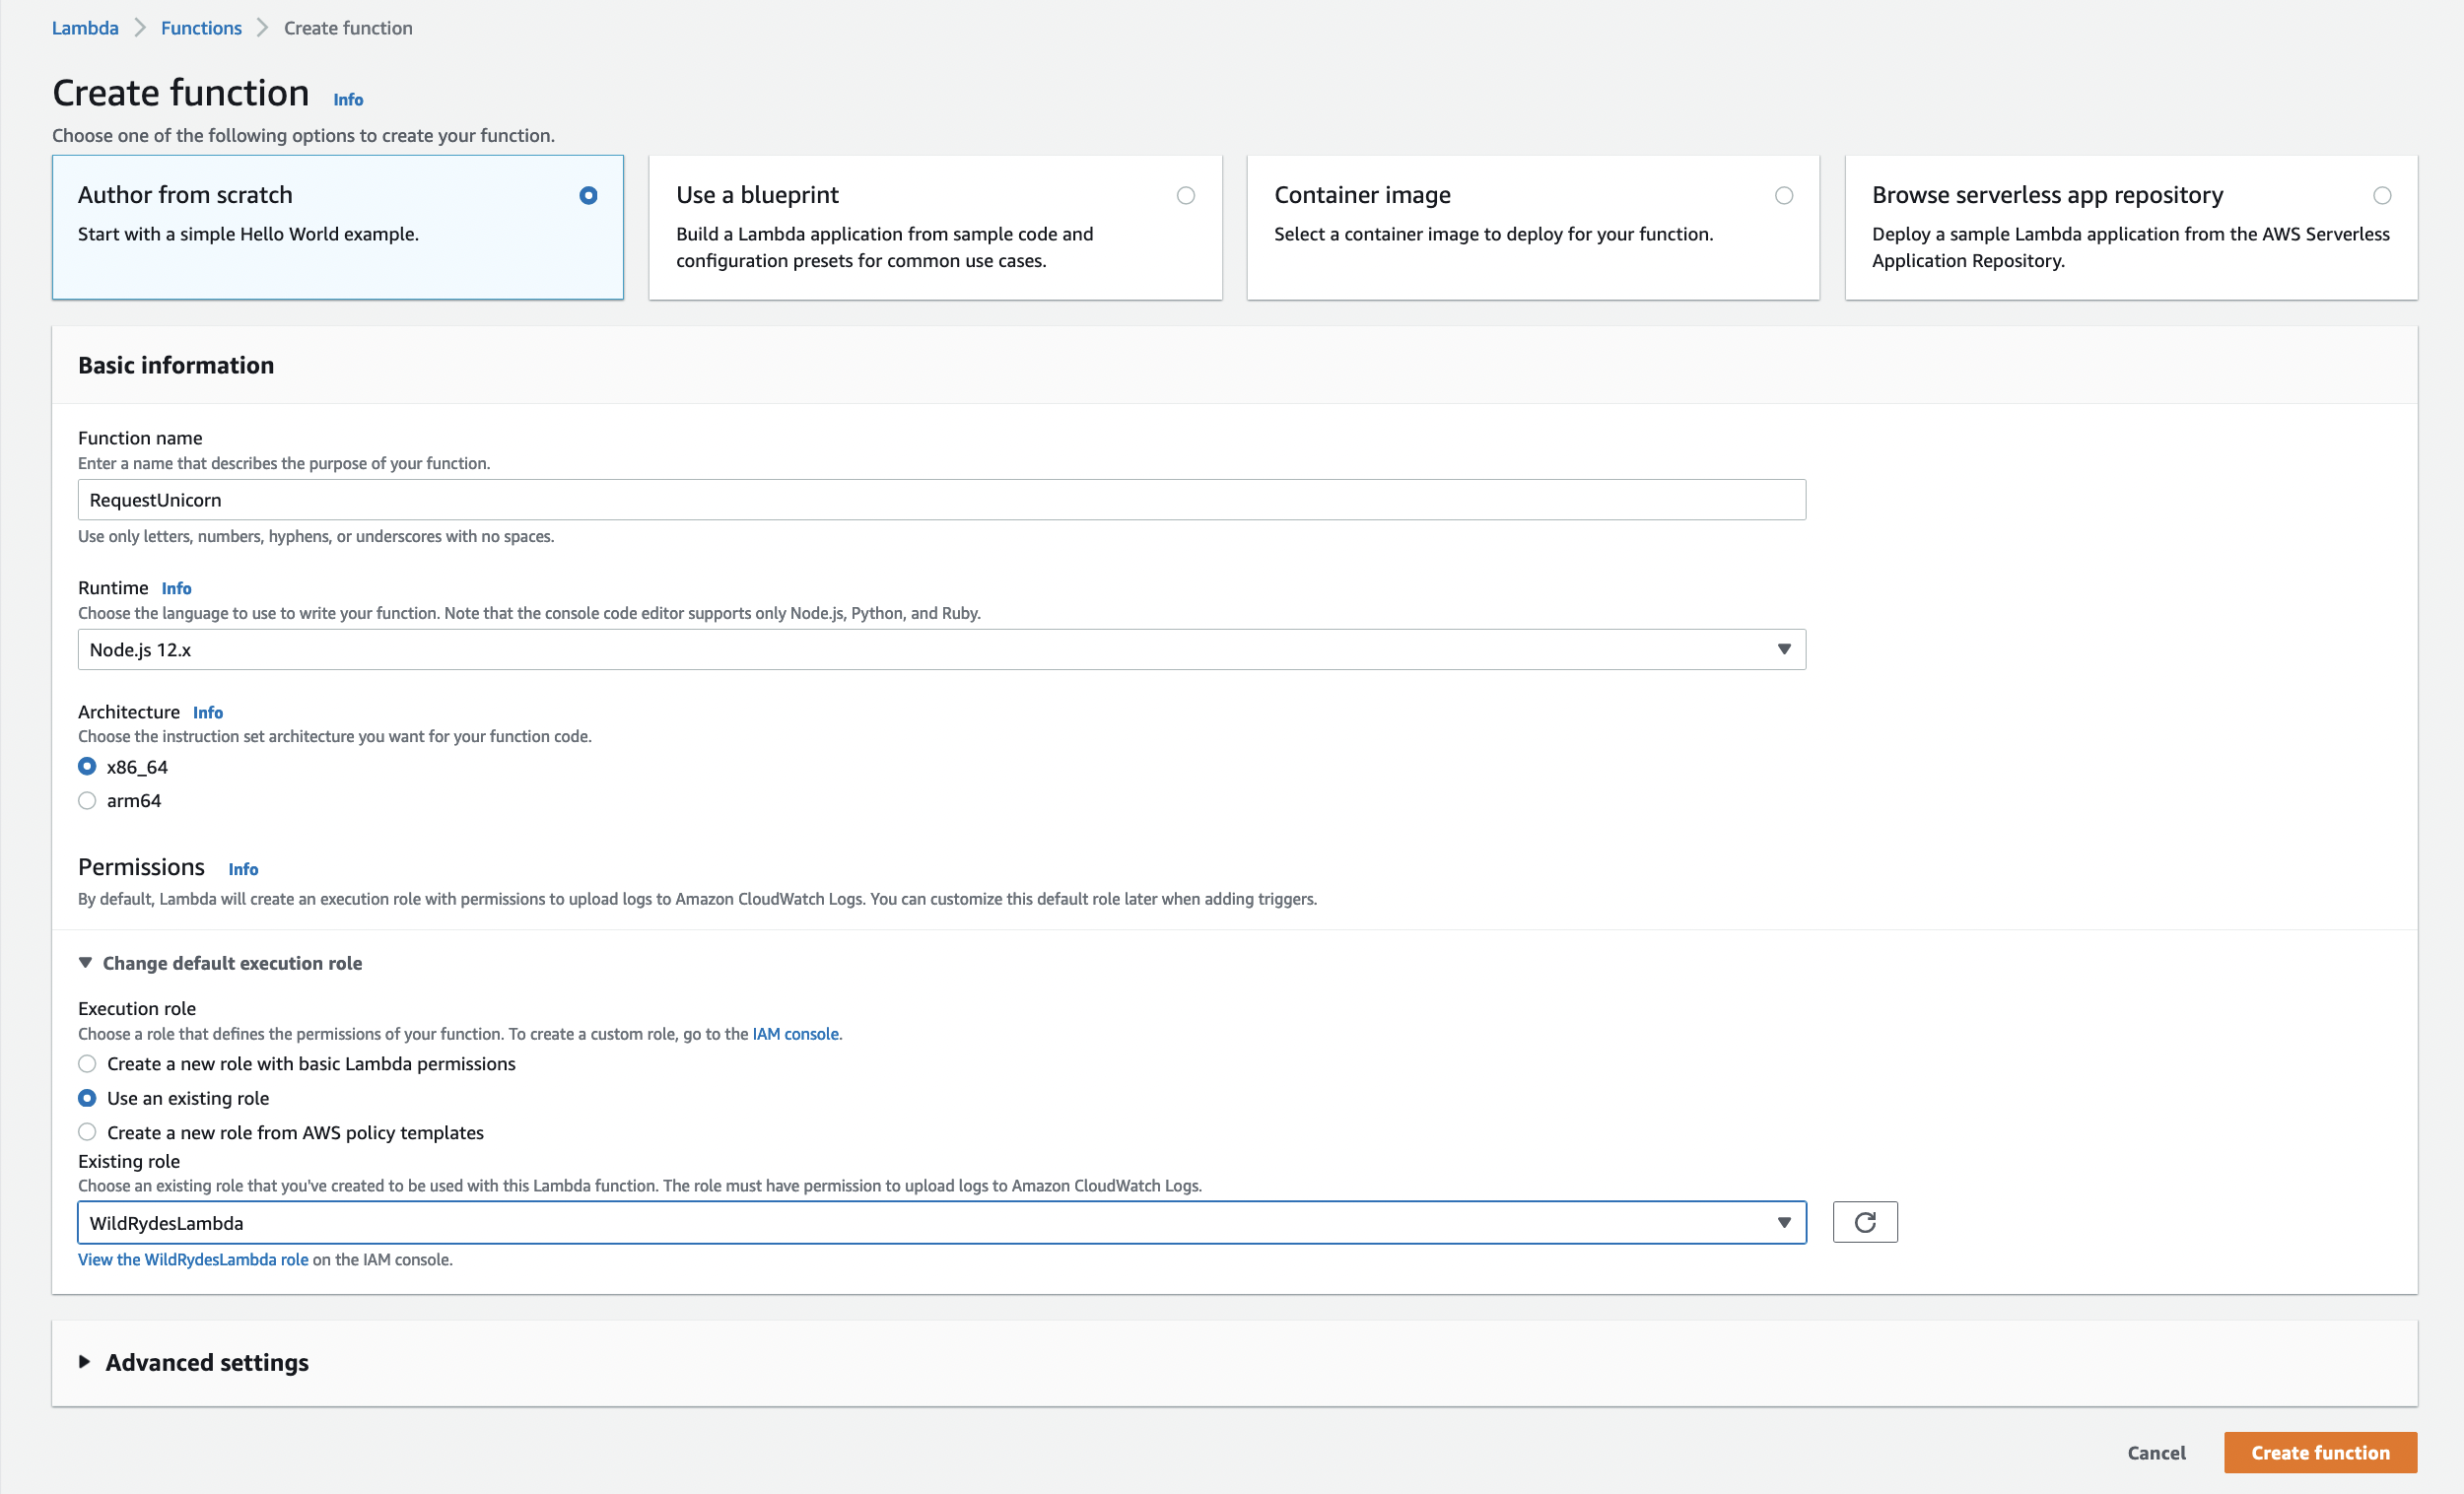Open Info link next to Runtime
This screenshot has height=1494, width=2464.
[x=176, y=588]
